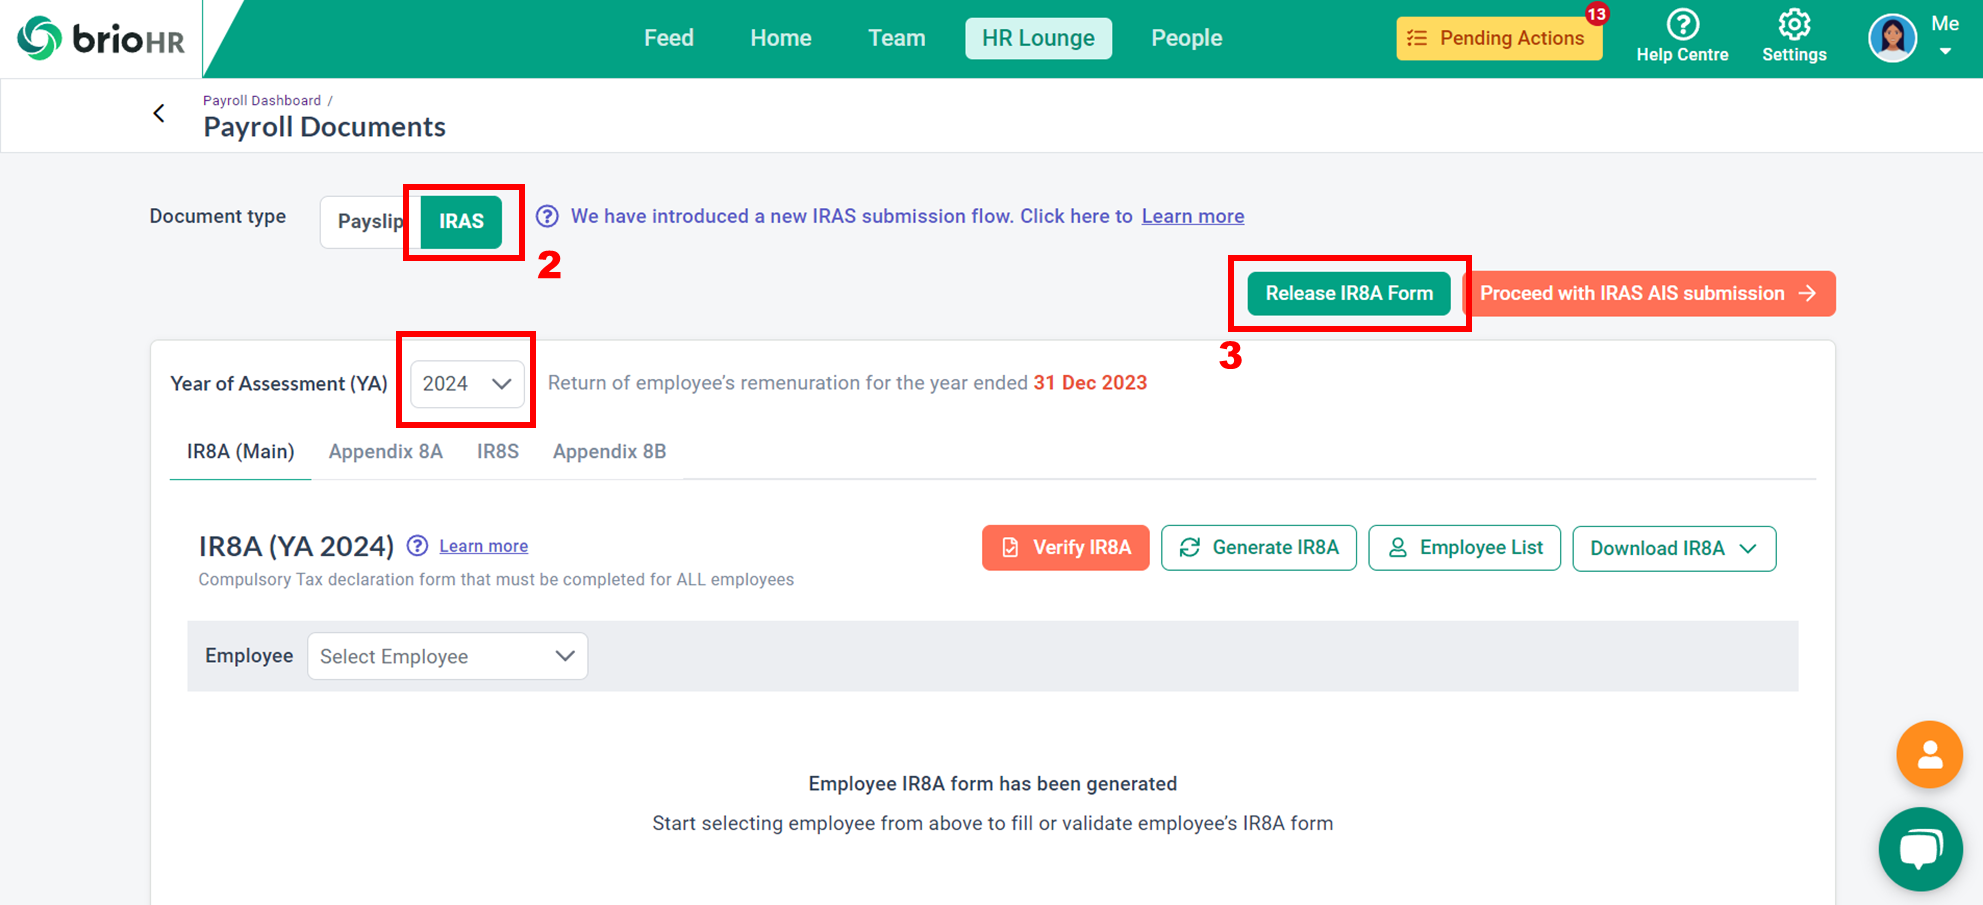Click Generate IR8A button
This screenshot has width=1983, height=905.
click(1258, 548)
